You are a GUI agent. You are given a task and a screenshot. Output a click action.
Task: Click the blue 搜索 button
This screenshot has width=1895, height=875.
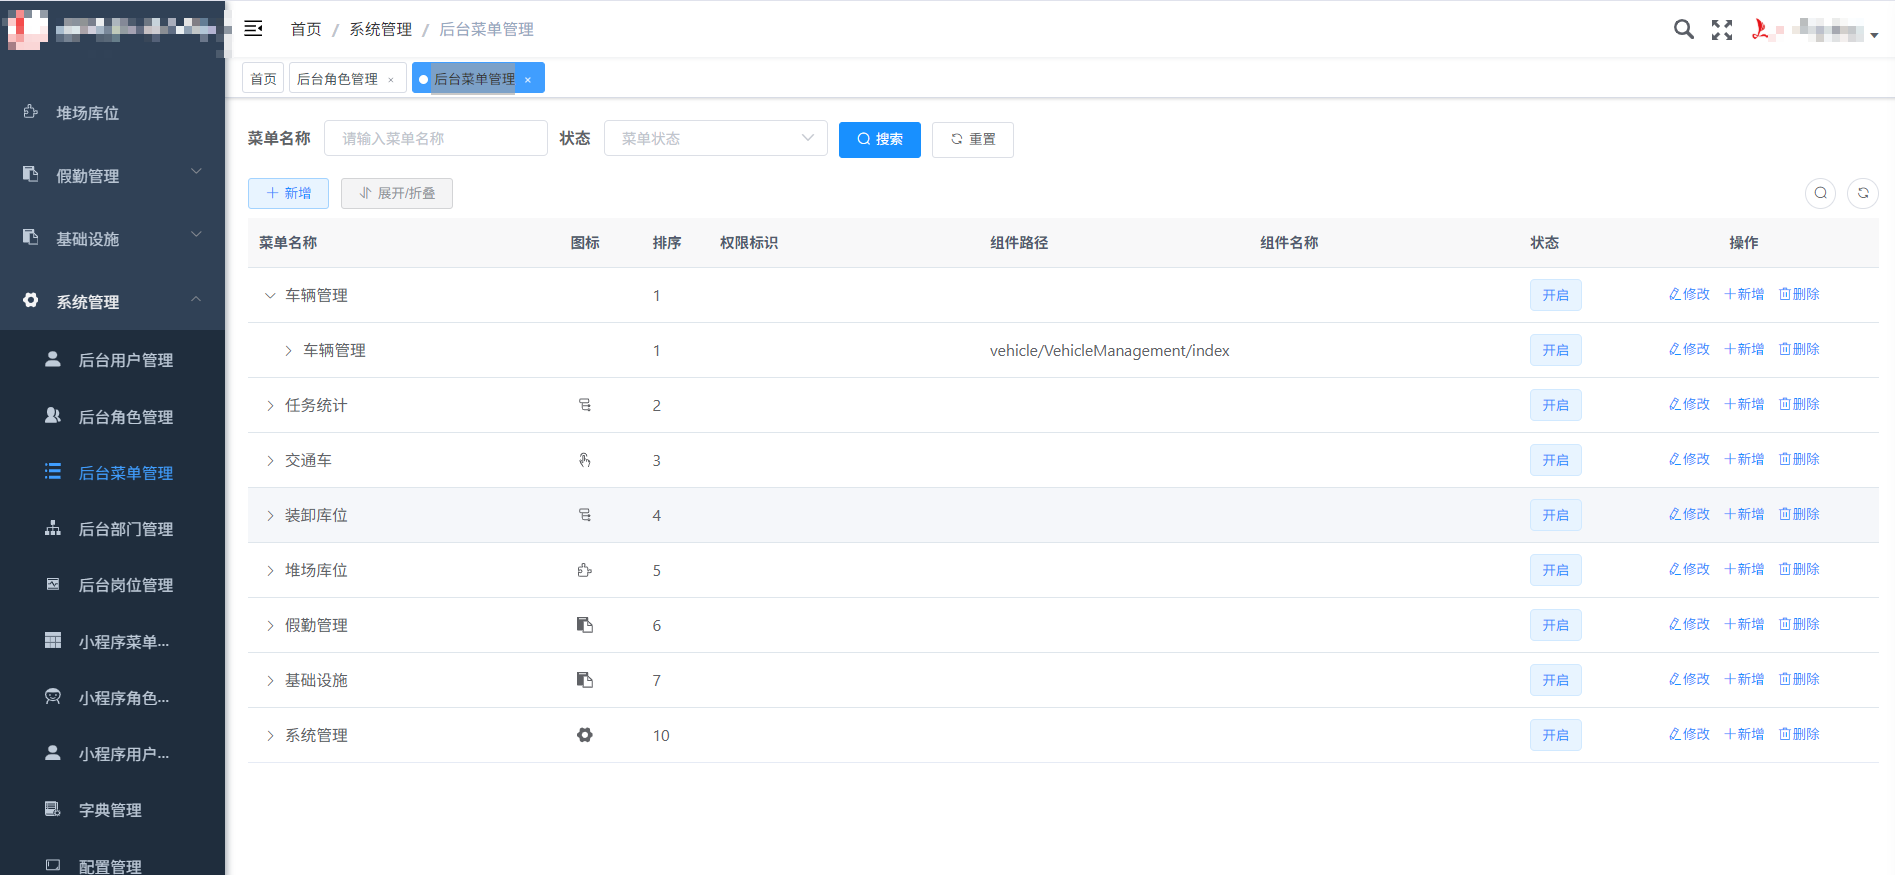click(x=880, y=139)
